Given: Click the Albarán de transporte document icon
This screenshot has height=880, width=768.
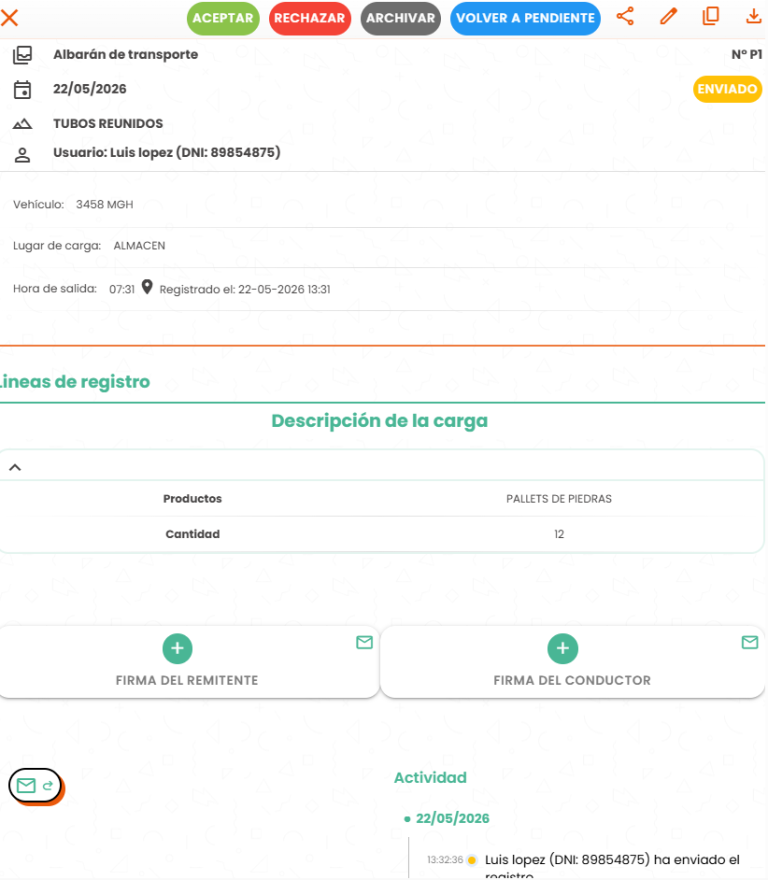Looking at the screenshot, I should point(22,54).
